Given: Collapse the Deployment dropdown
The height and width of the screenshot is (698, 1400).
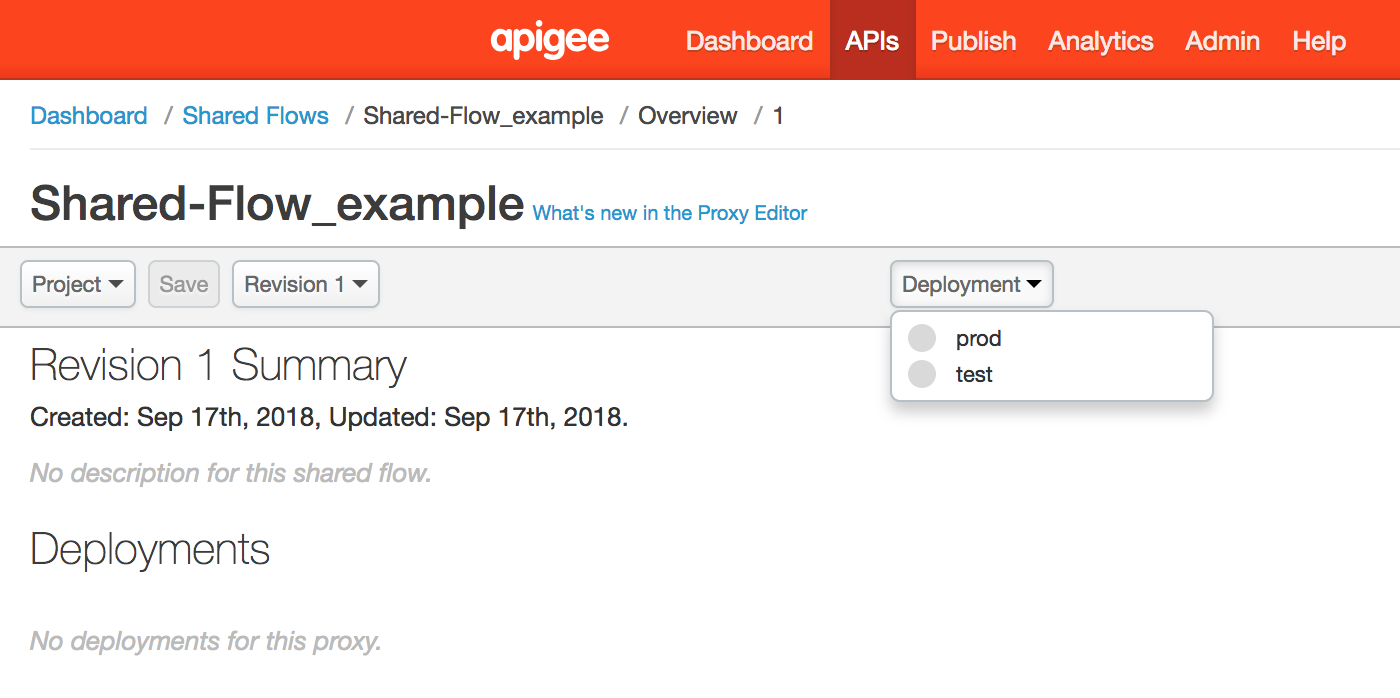Looking at the screenshot, I should click(971, 284).
